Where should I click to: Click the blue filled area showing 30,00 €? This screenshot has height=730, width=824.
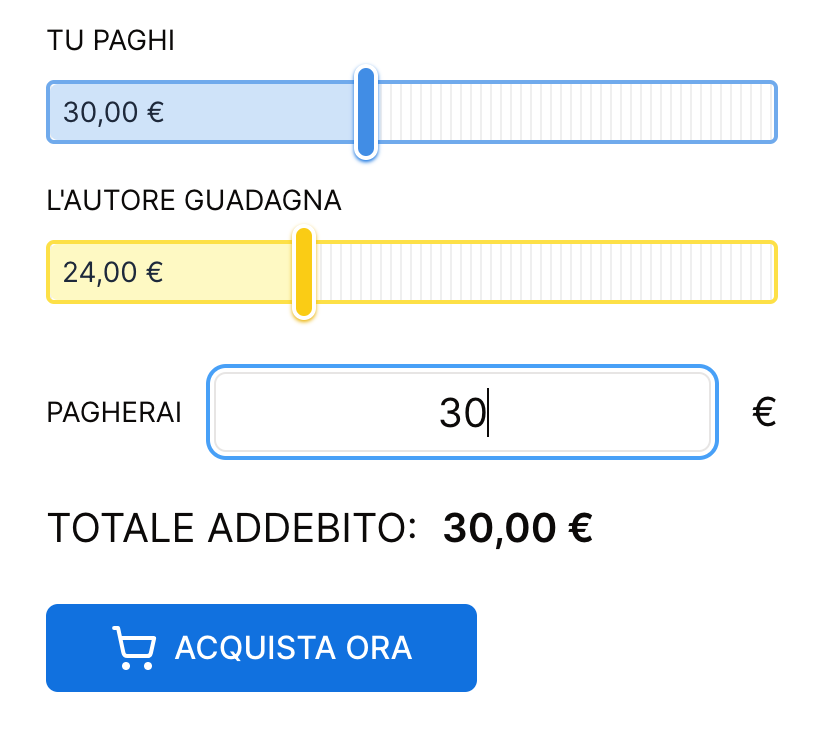click(260, 112)
